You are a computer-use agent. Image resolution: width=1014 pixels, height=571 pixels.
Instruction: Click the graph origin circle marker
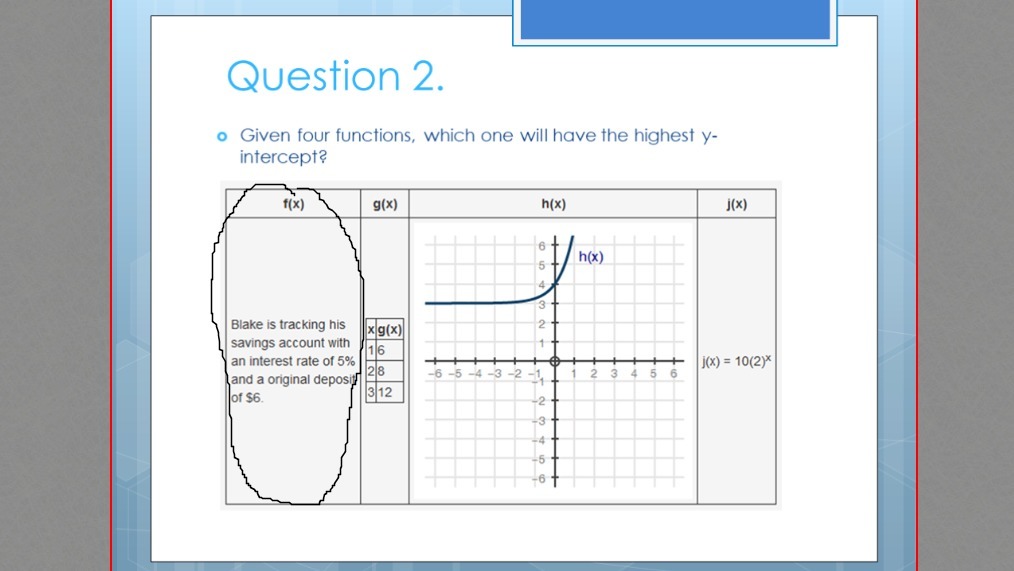555,361
